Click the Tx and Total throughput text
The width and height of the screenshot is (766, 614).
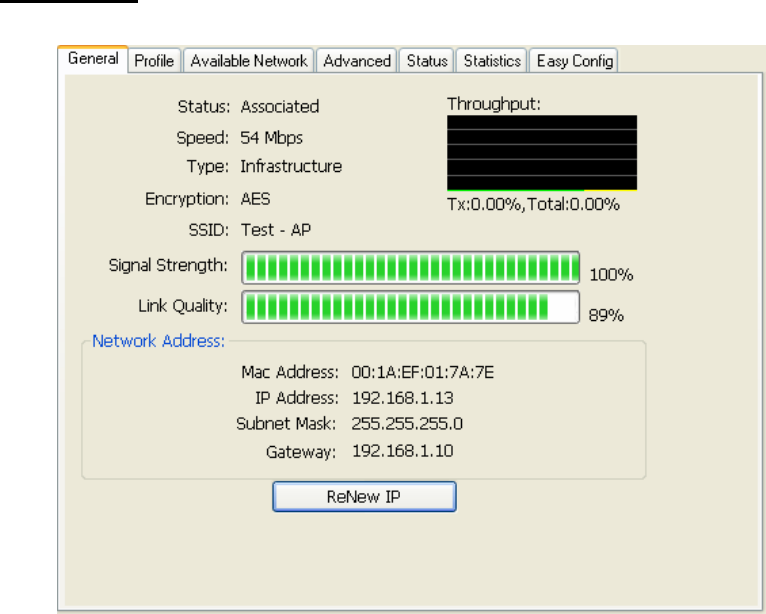(533, 204)
